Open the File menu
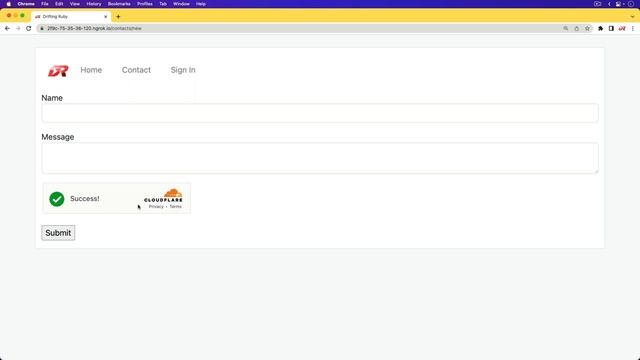Viewport: 640px width, 360px height. [x=45, y=4]
